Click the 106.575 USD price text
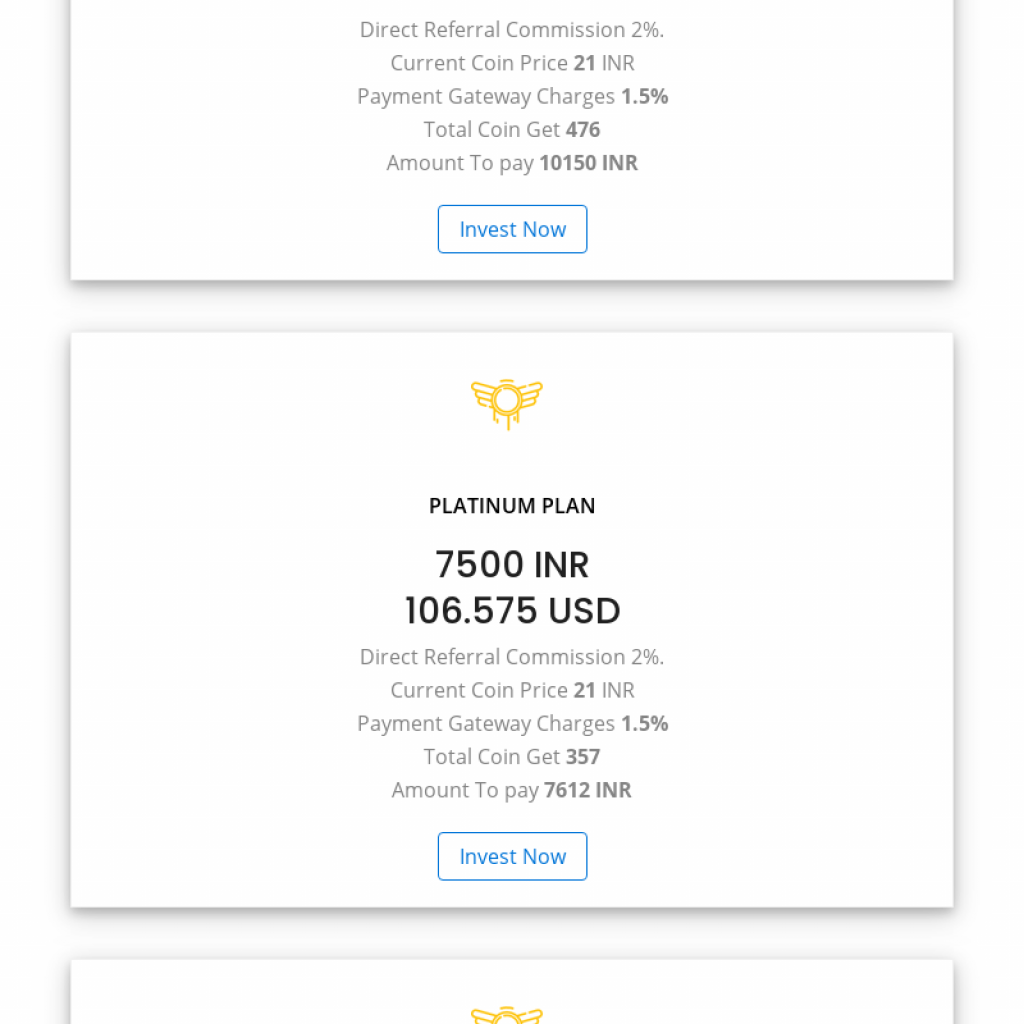Viewport: 1024px width, 1024px height. 512,611
